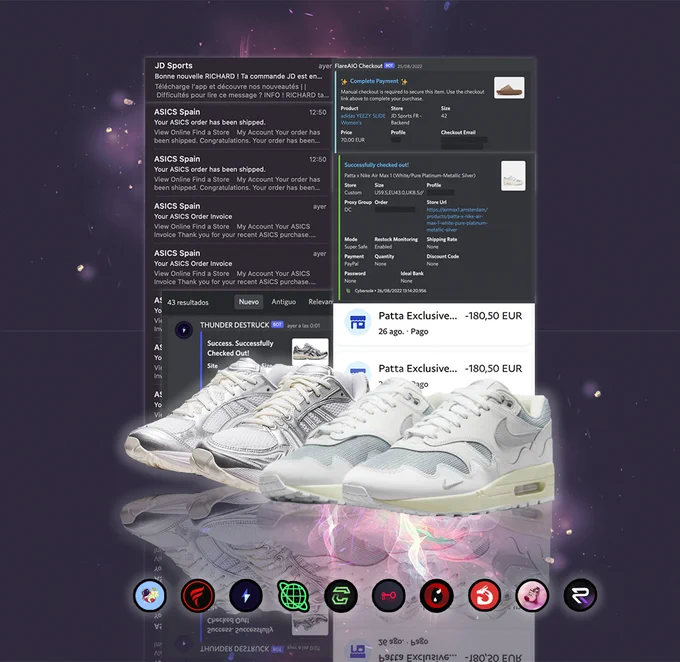The height and width of the screenshot is (662, 680).
Task: Click the Proxy Group DC value
Action: pyautogui.click(x=348, y=210)
